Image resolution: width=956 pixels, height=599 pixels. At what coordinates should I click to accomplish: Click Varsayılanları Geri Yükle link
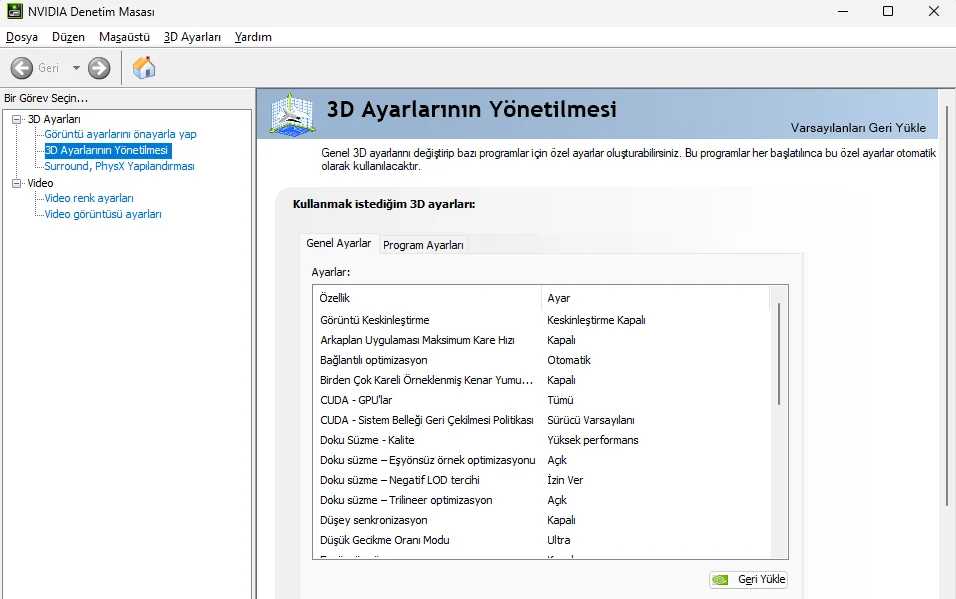pyautogui.click(x=858, y=127)
